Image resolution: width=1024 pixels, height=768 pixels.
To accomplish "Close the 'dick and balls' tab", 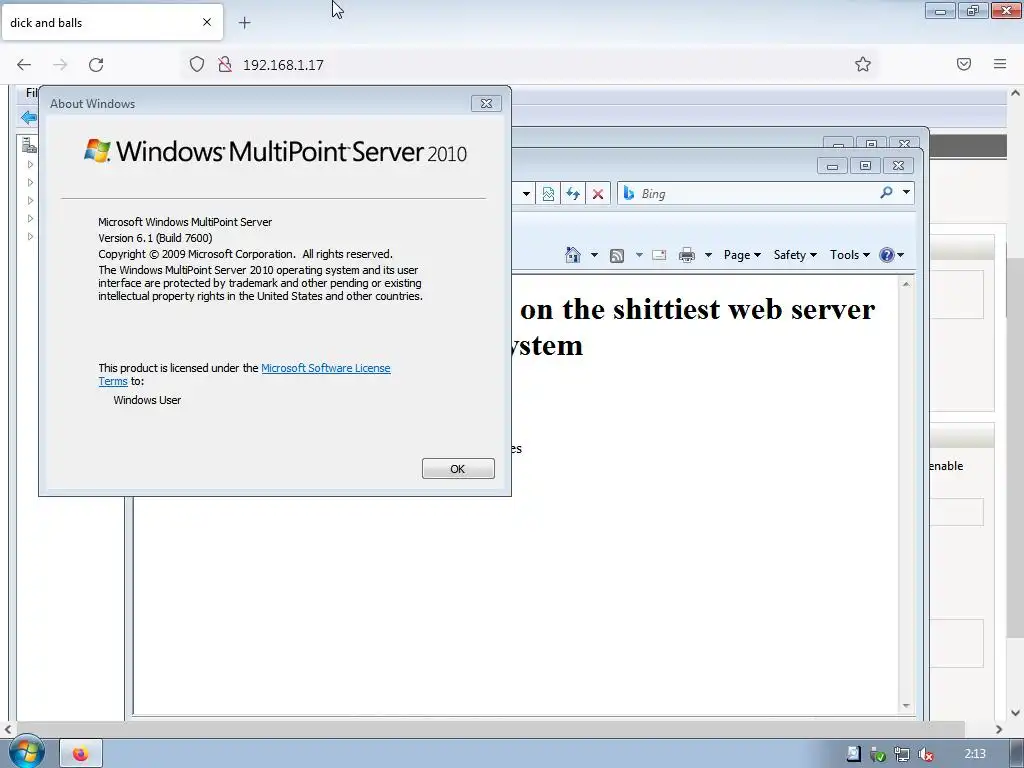I will [x=206, y=22].
